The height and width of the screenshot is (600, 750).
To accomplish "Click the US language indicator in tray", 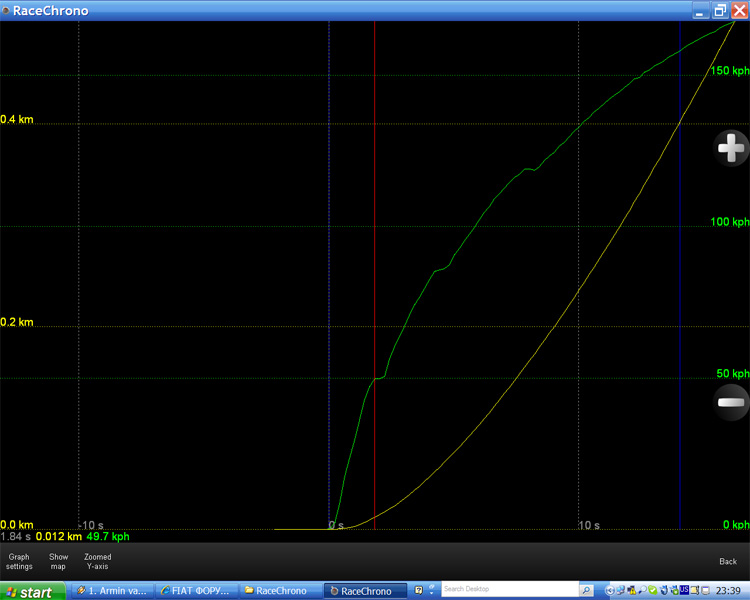I will click(x=685, y=589).
